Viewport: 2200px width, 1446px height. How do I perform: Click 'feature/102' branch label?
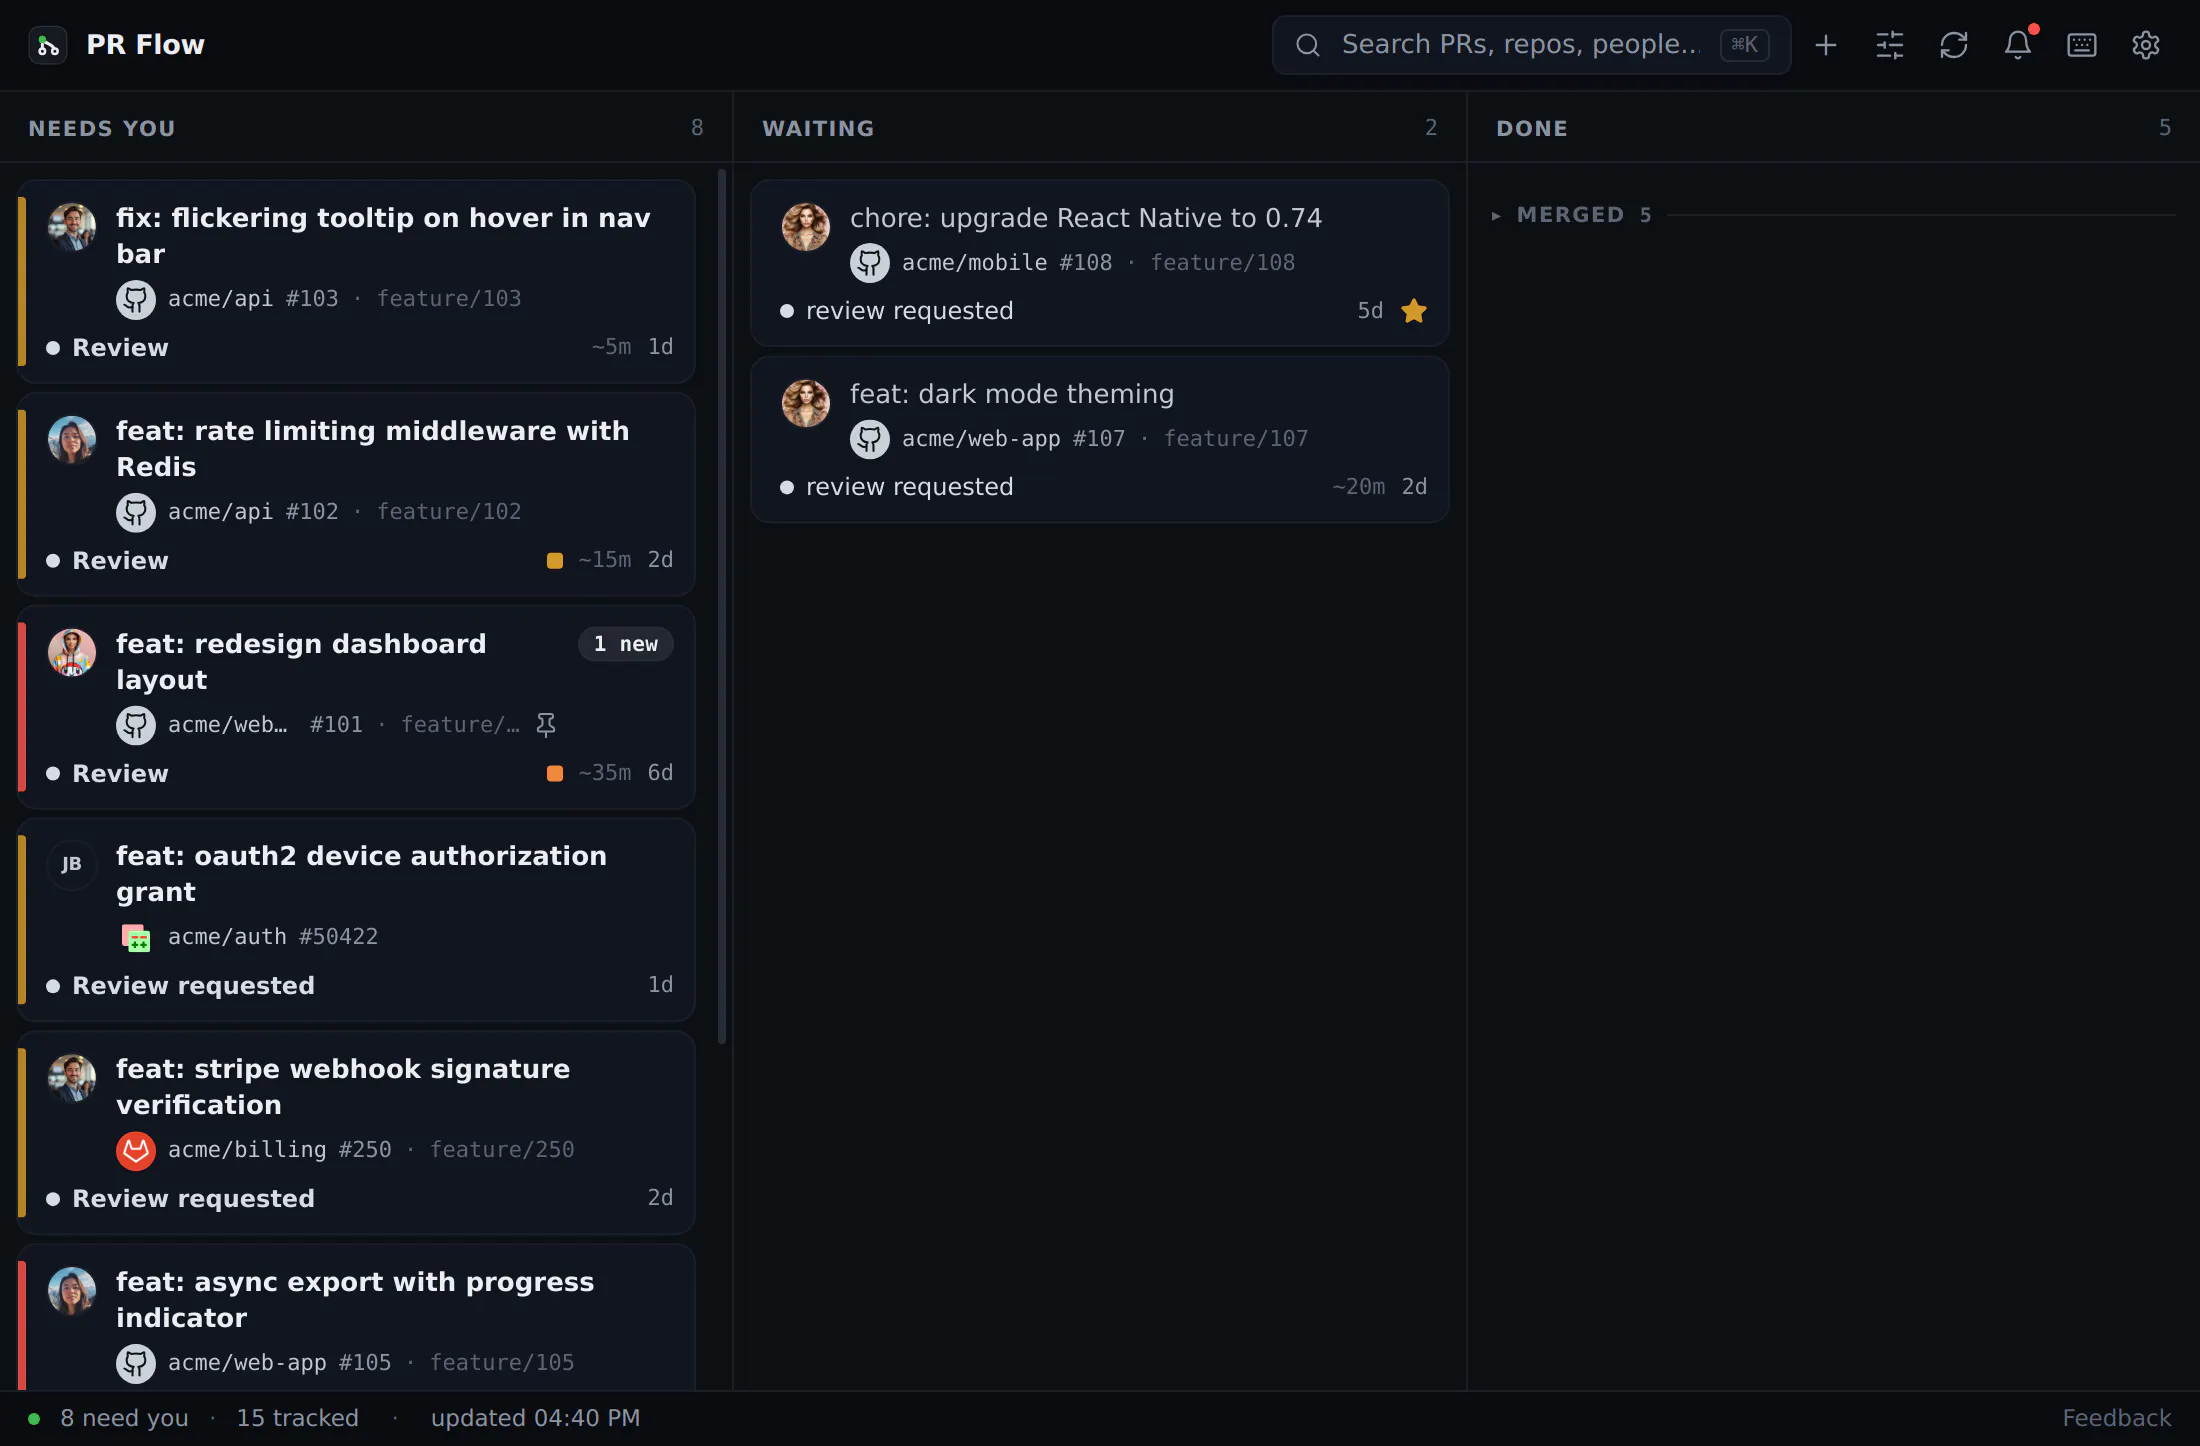click(449, 512)
